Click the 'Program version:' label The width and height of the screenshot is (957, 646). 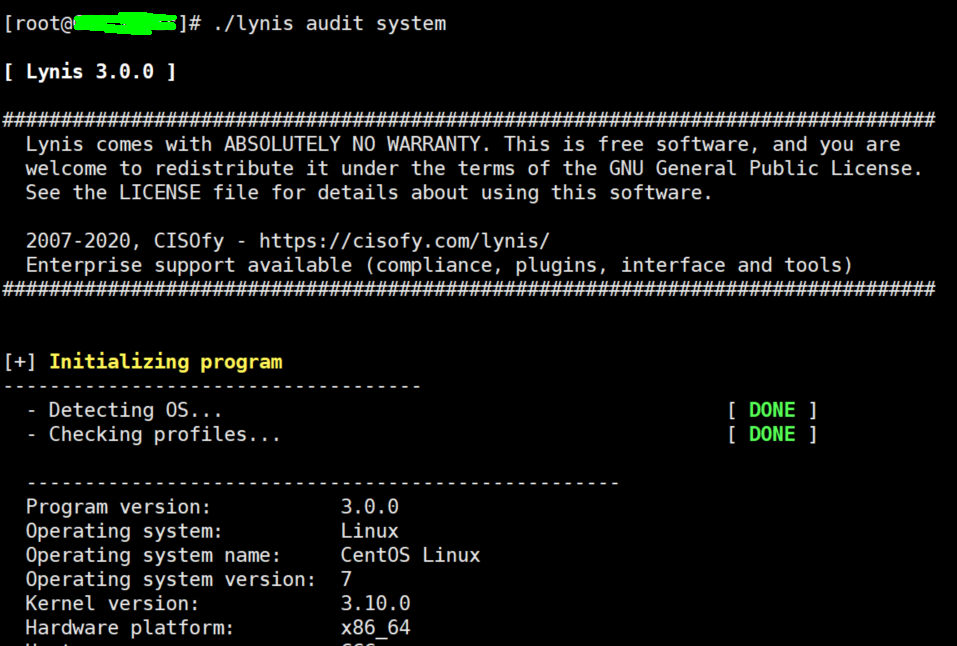118,507
